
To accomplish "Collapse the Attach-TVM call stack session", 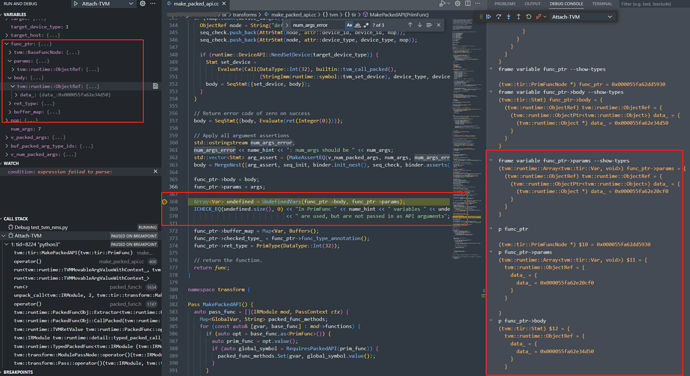I will [x=4, y=236].
